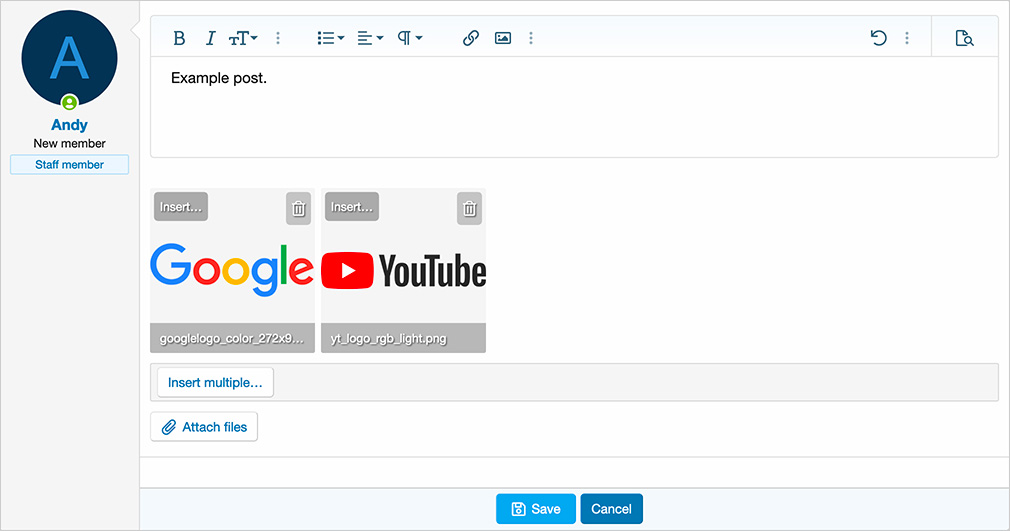Undo the last edit
This screenshot has height=531, width=1010.
[x=879, y=39]
